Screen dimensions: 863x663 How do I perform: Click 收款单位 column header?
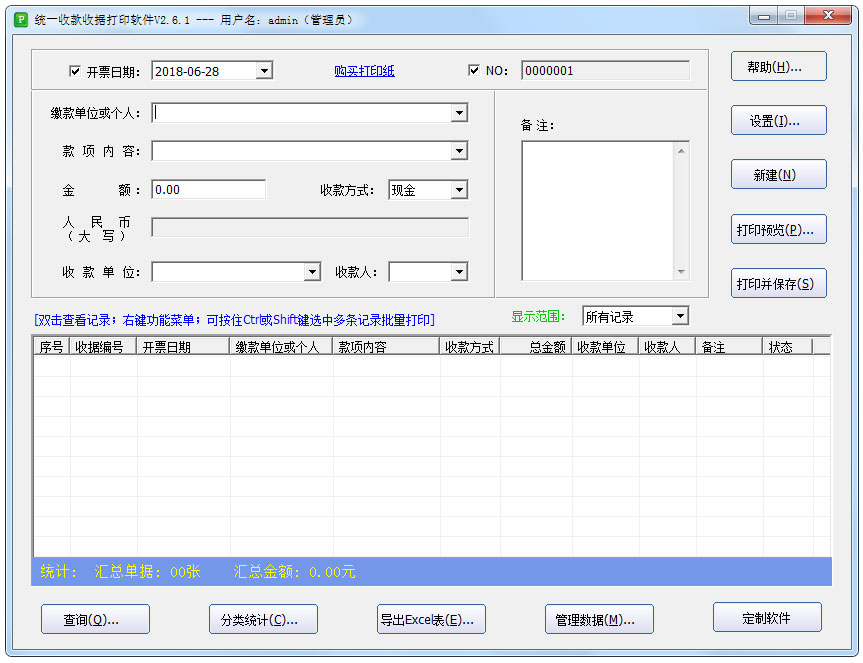click(605, 347)
